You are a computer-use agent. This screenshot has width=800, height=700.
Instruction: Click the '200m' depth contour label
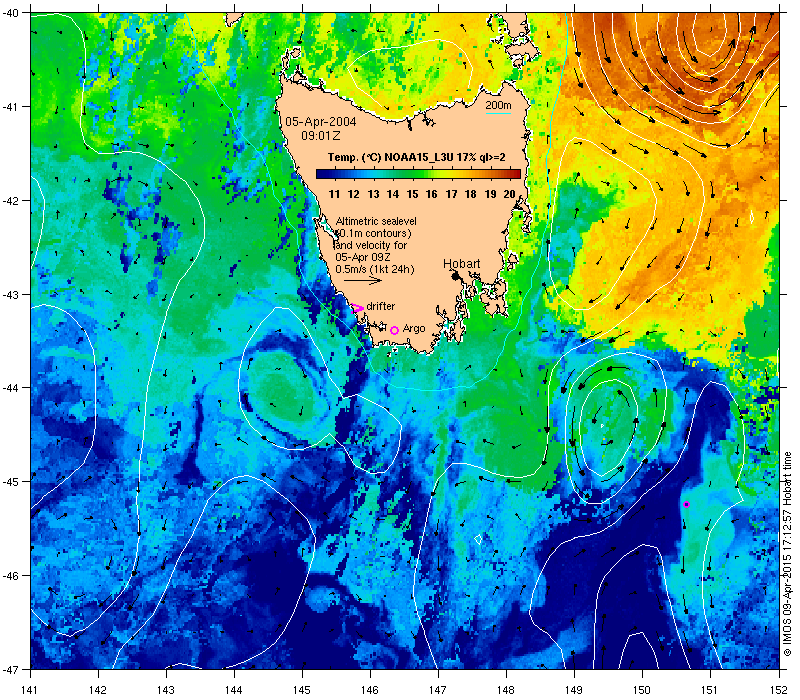coord(498,105)
